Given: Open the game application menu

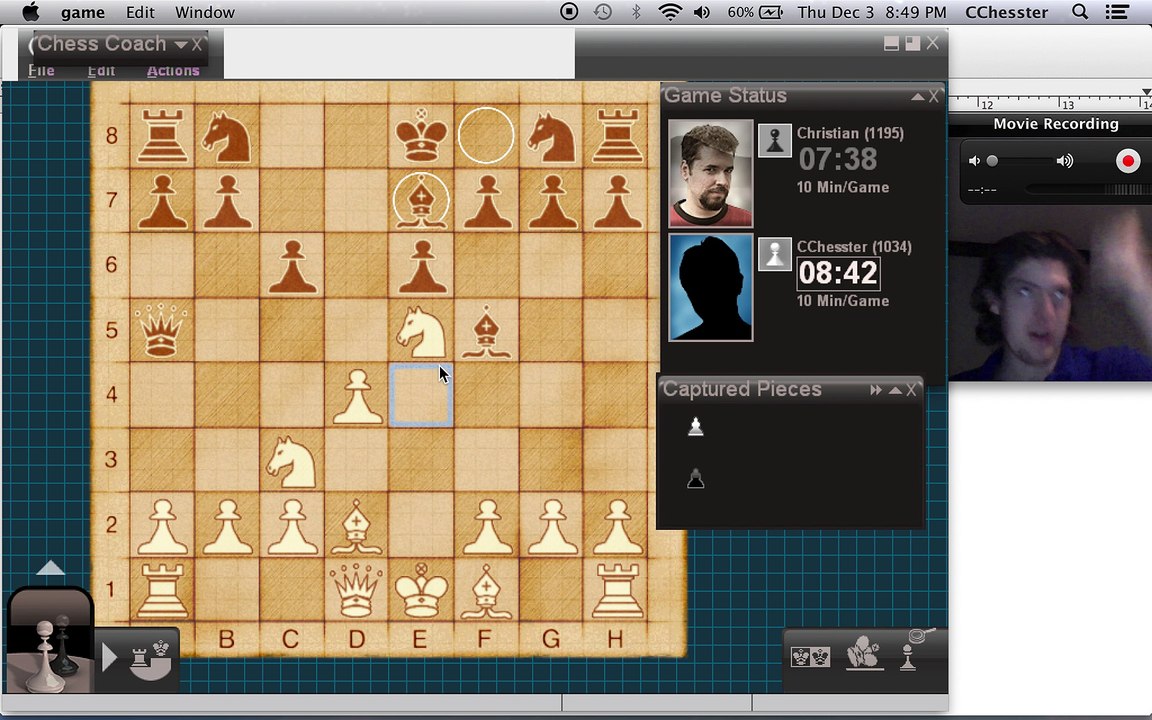Looking at the screenshot, I should tap(82, 12).
